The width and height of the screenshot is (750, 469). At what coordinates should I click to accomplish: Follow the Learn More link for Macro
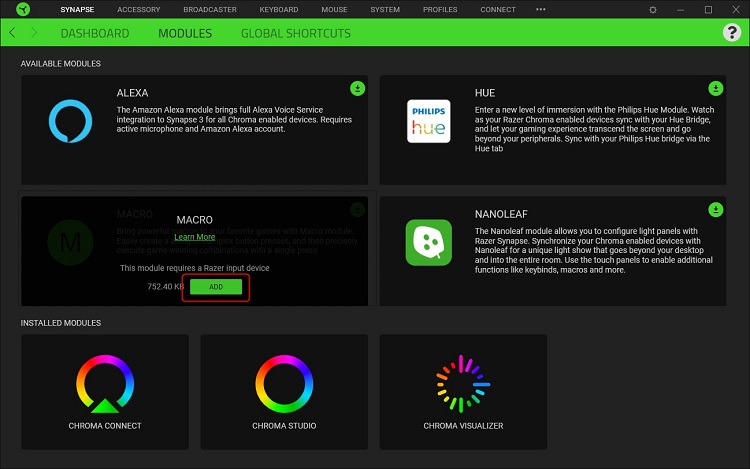[194, 237]
